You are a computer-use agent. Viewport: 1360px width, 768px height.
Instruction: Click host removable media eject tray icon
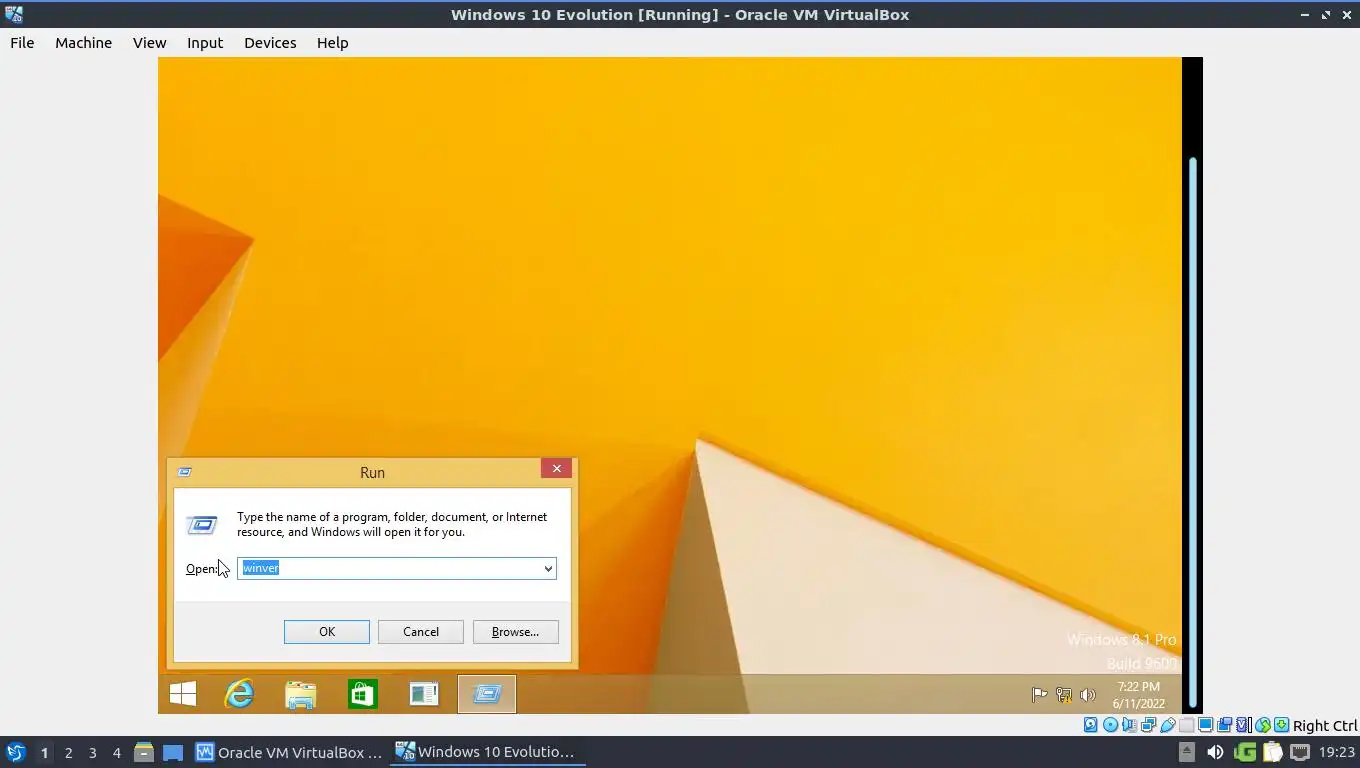click(x=1187, y=752)
